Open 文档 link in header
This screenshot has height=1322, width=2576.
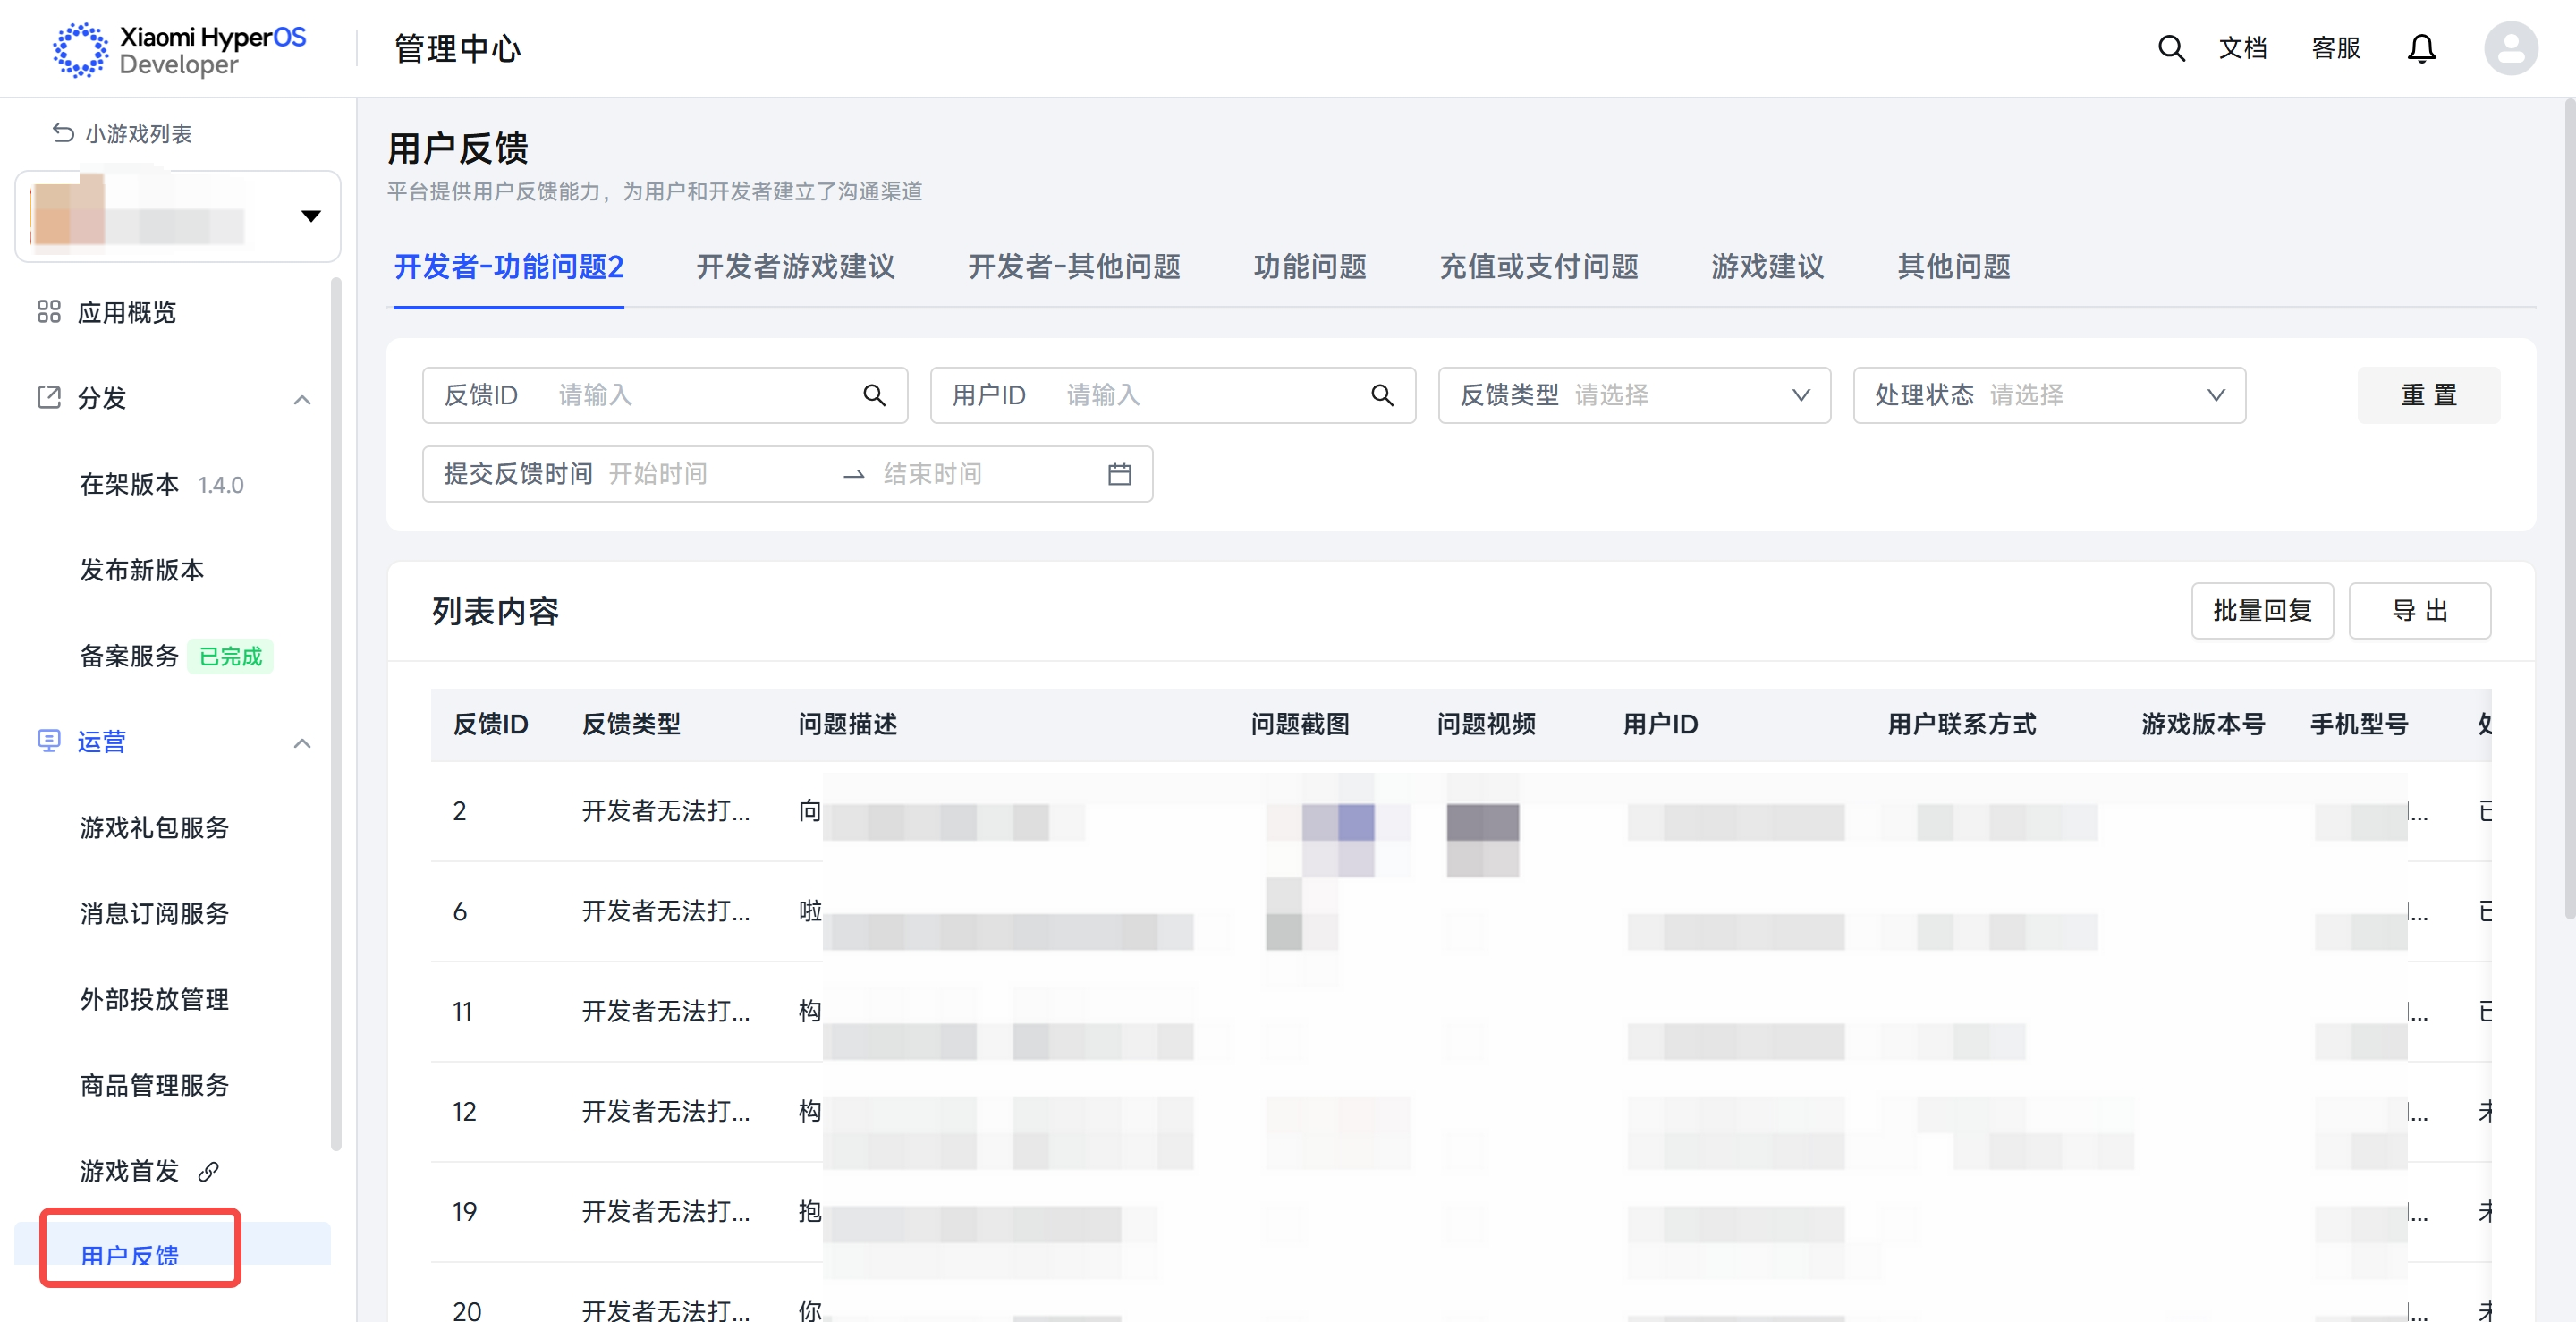click(x=2242, y=48)
